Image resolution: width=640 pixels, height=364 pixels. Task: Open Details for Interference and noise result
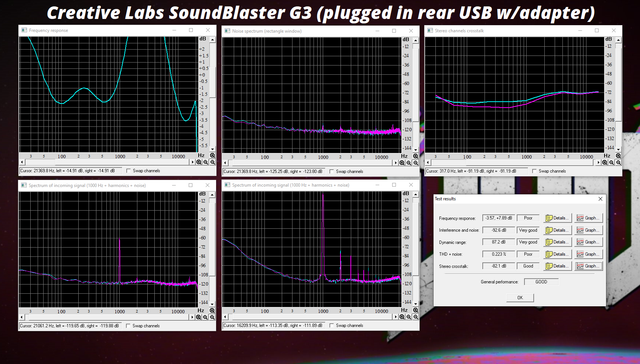point(558,230)
